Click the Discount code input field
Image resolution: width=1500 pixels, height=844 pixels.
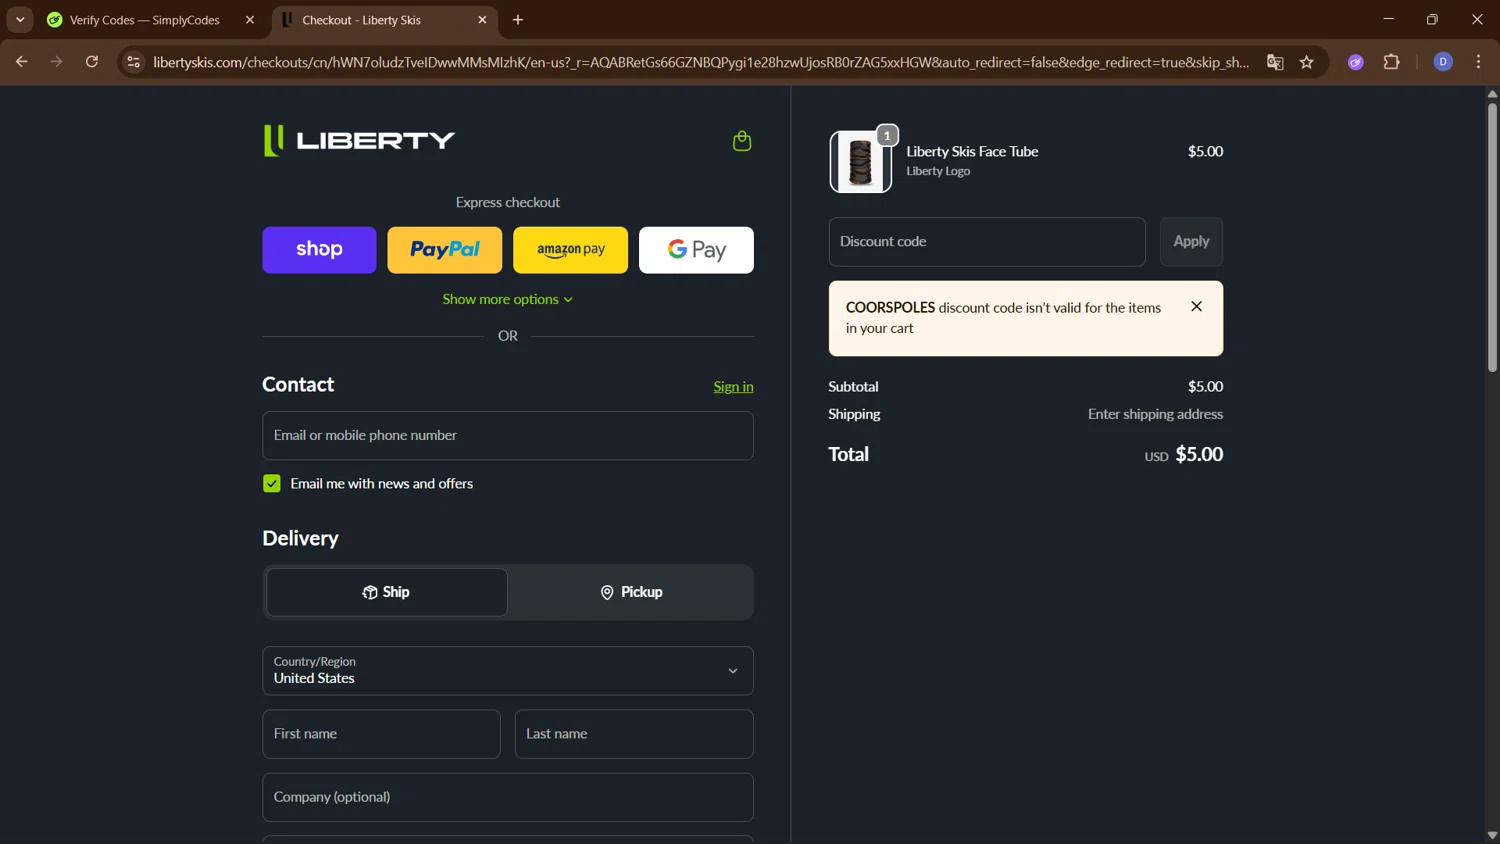coord(987,242)
